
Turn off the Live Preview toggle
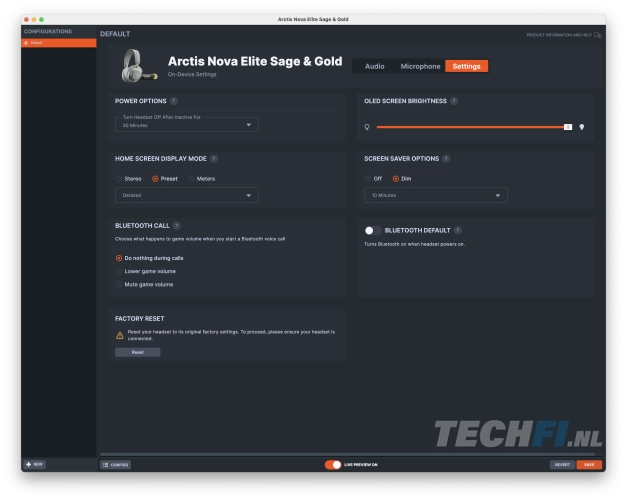[x=333, y=465]
